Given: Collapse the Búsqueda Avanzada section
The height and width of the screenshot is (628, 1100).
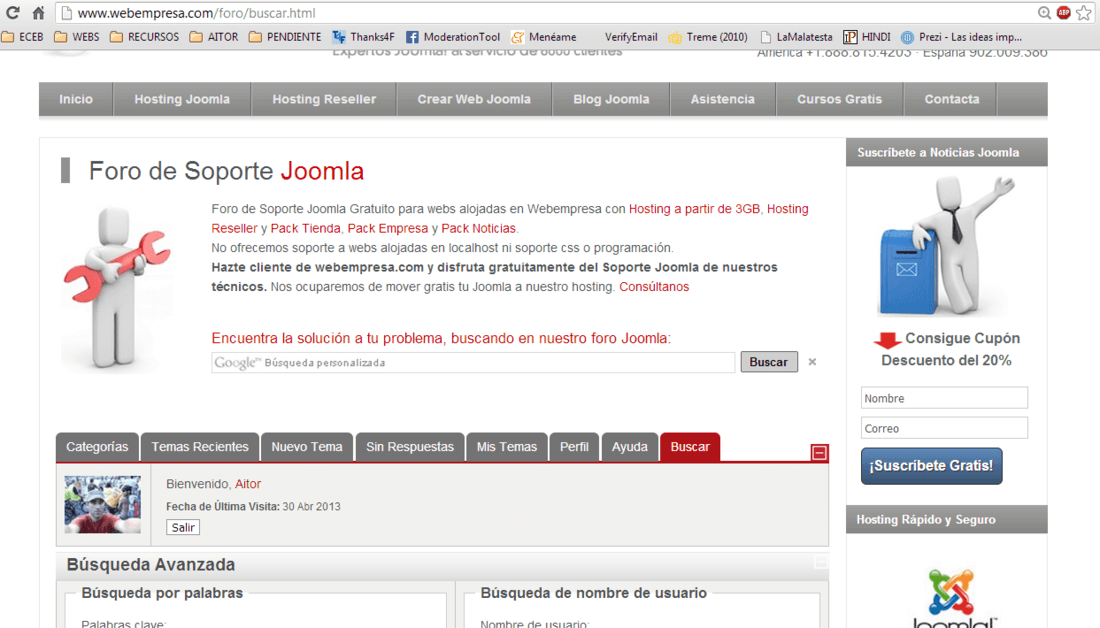Looking at the screenshot, I should pos(820,562).
